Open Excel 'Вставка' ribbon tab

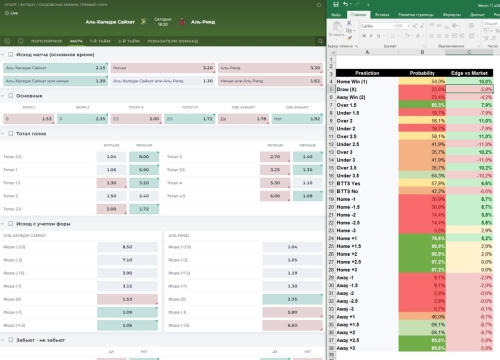pos(382,15)
